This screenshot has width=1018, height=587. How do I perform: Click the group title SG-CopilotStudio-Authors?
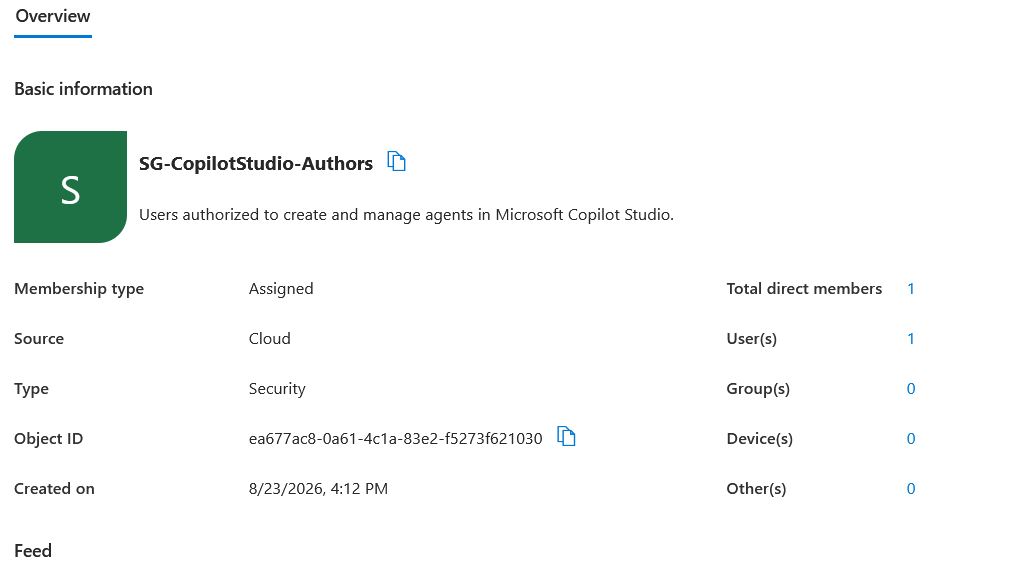pos(256,164)
